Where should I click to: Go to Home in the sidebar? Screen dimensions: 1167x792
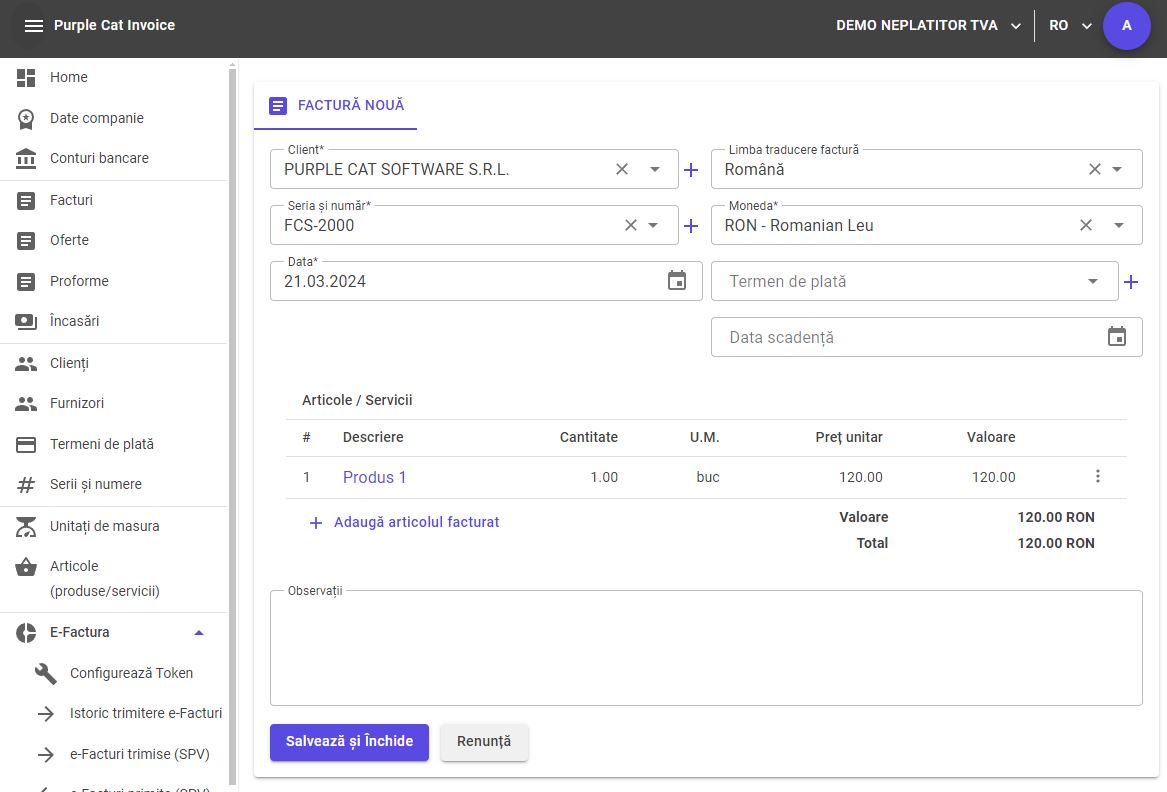coord(68,77)
